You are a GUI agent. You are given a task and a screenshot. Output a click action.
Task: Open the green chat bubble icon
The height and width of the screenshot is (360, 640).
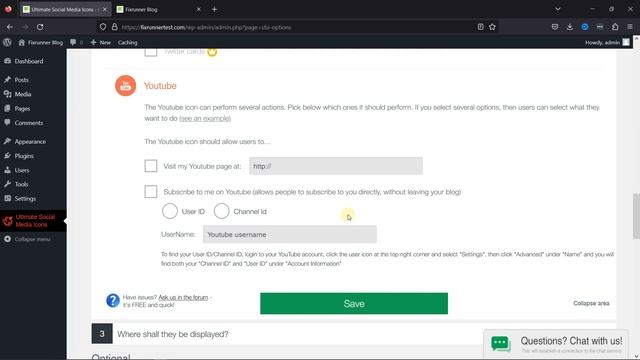501,343
